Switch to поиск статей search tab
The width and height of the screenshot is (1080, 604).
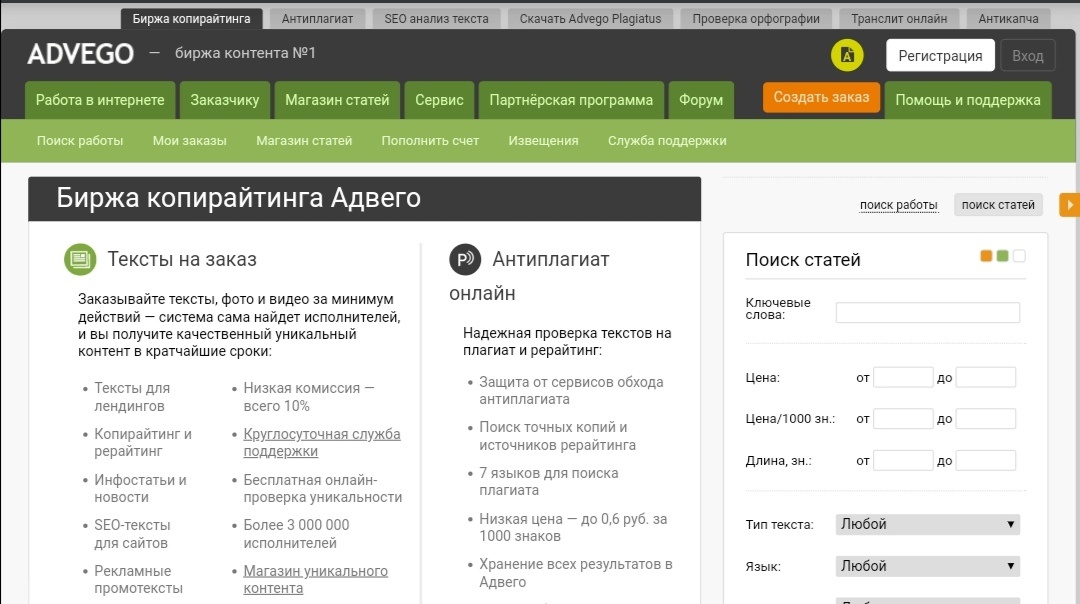(998, 205)
